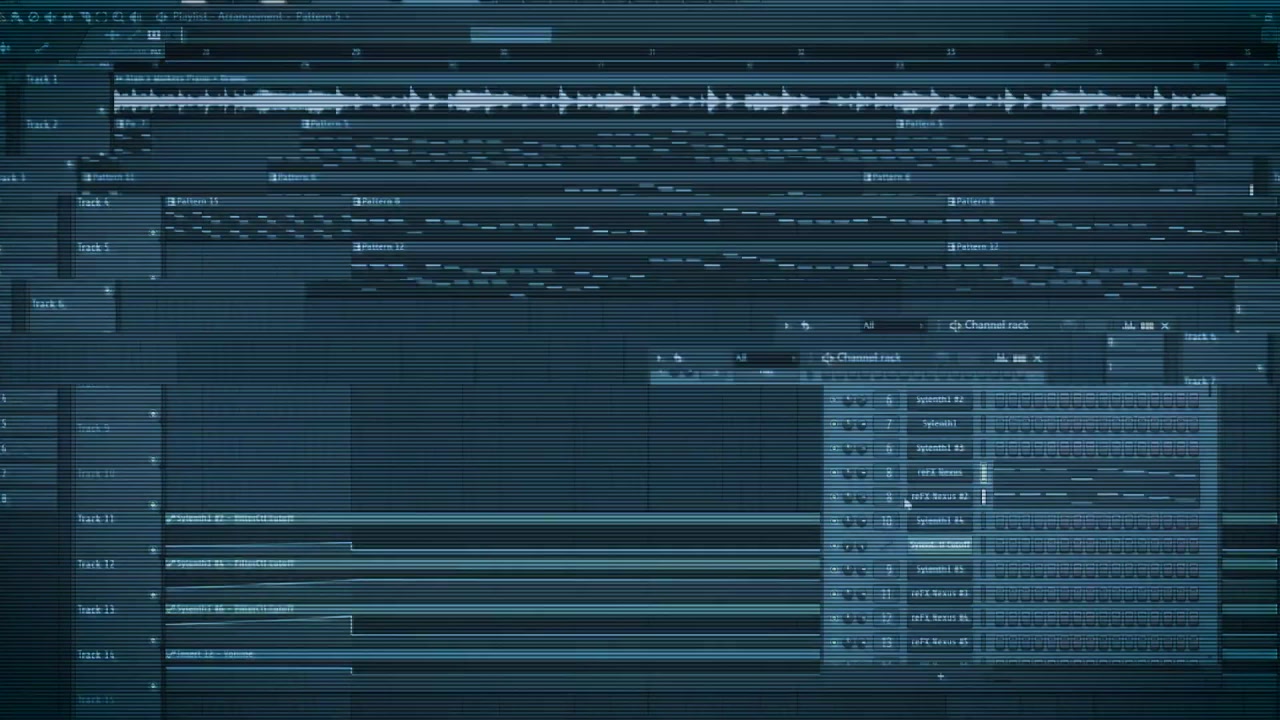Activate the speaker Playback tool in playlist toolbar
The height and width of the screenshot is (720, 1280).
(135, 17)
